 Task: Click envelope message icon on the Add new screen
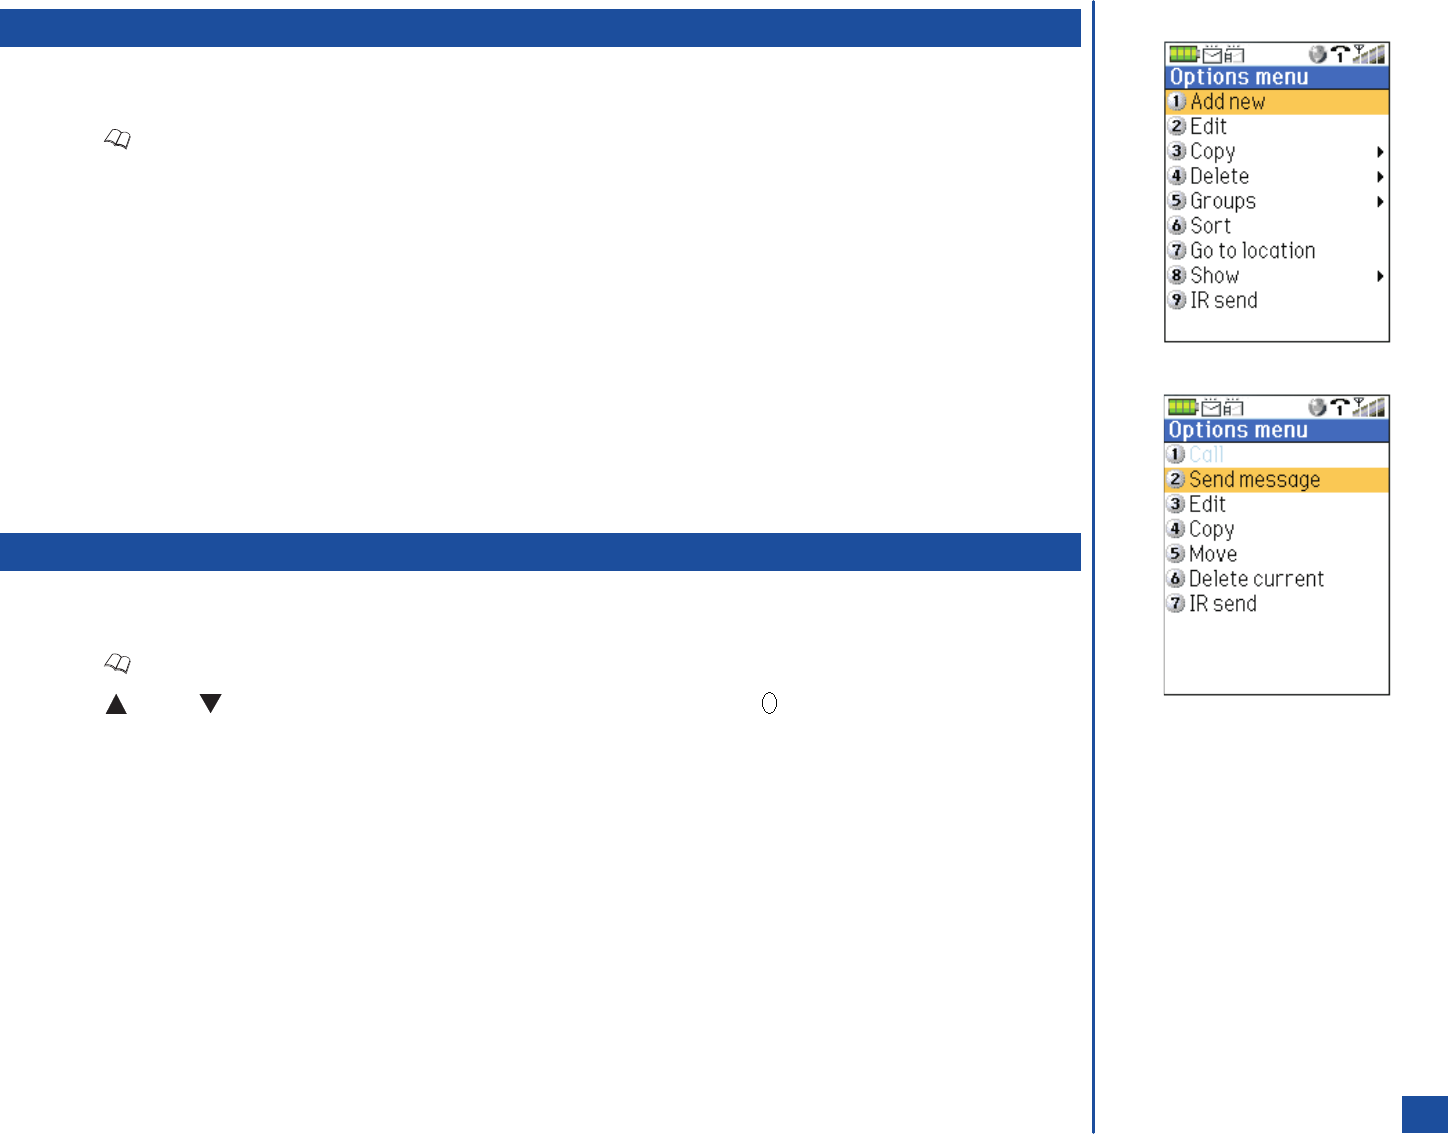(x=1212, y=55)
